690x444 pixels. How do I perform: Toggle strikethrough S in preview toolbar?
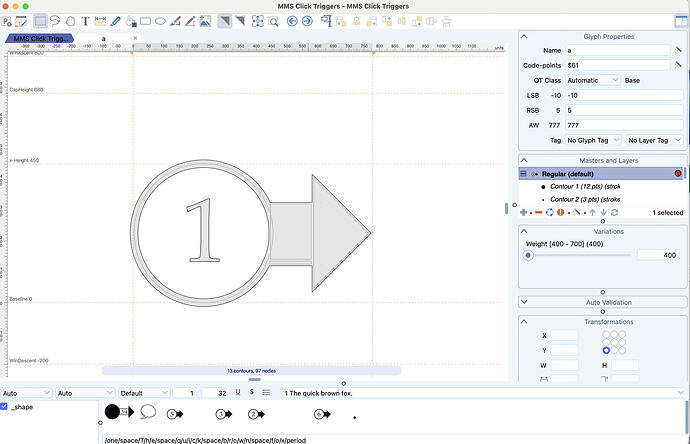[252, 392]
